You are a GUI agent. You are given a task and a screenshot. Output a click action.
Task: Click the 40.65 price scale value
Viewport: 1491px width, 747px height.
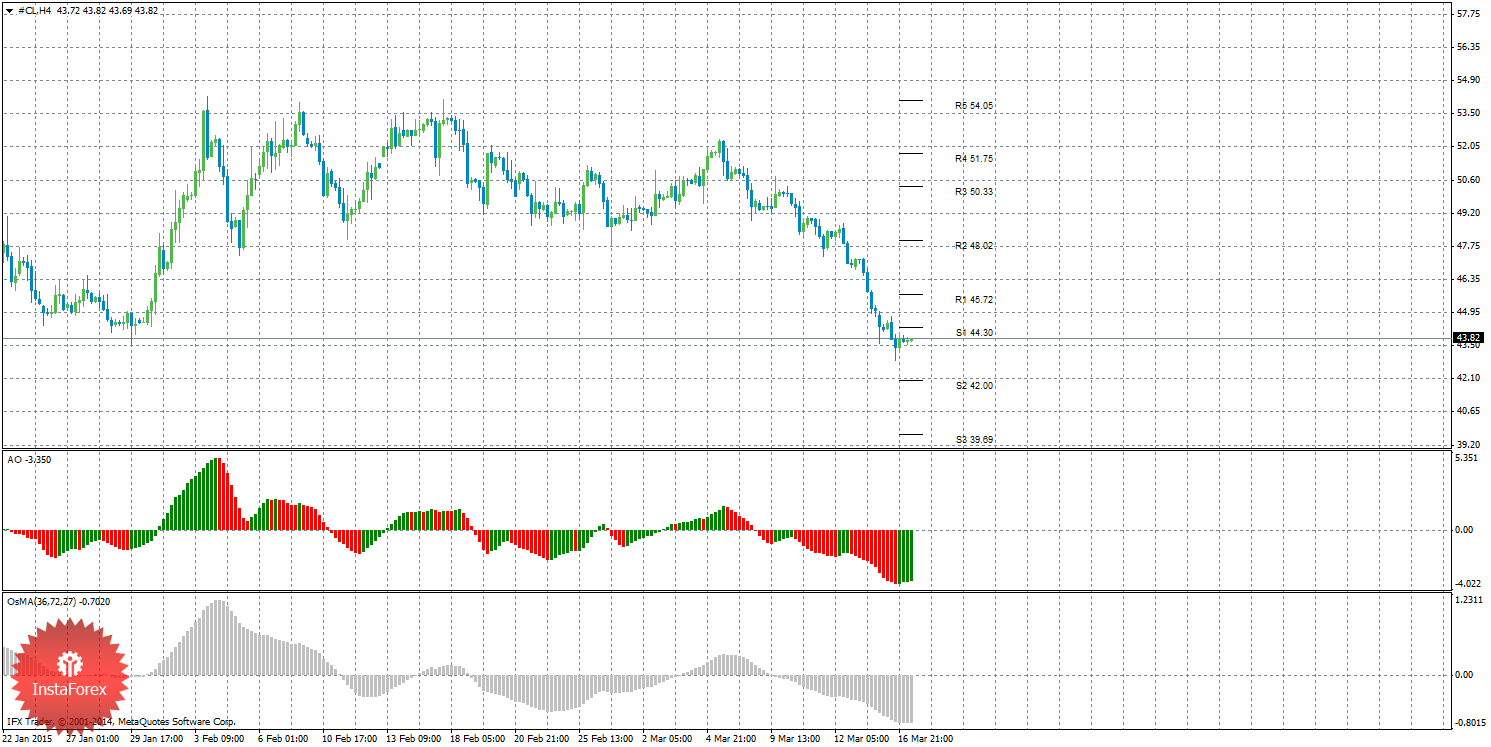point(1468,411)
